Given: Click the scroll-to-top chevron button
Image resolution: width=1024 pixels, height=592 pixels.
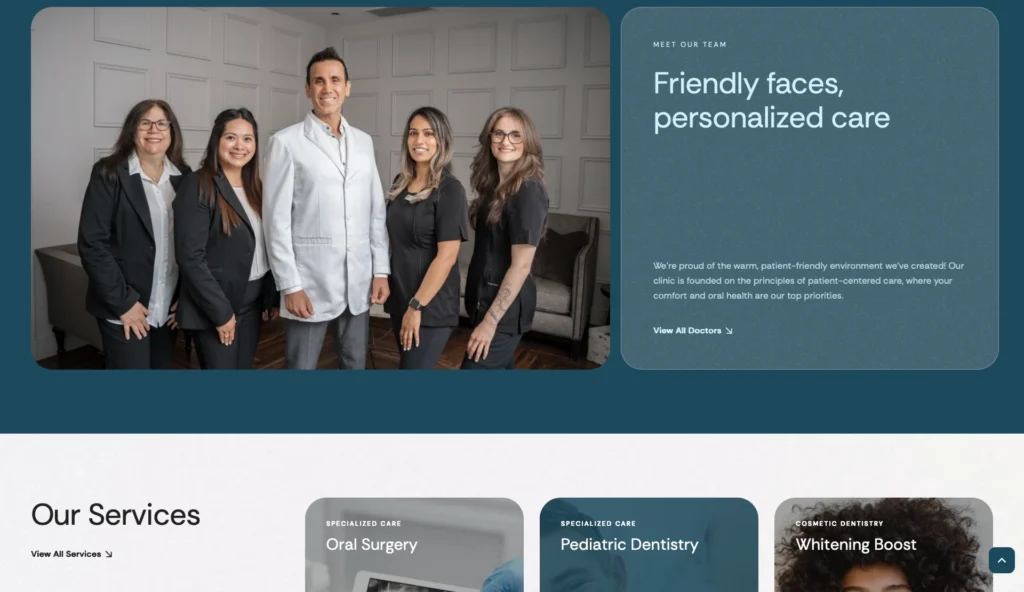Looking at the screenshot, I should tap(1001, 560).
